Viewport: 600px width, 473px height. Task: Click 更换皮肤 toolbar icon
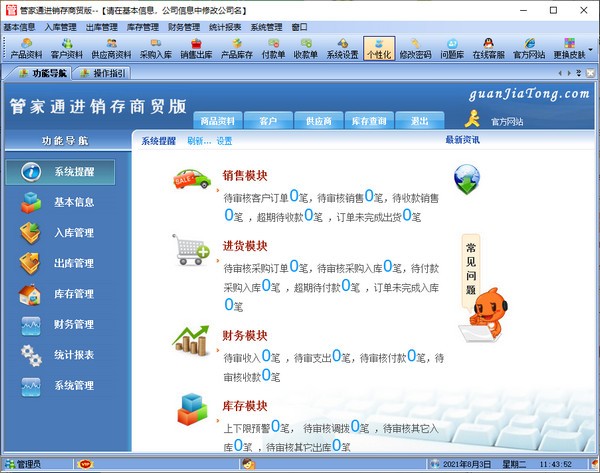tap(569, 49)
